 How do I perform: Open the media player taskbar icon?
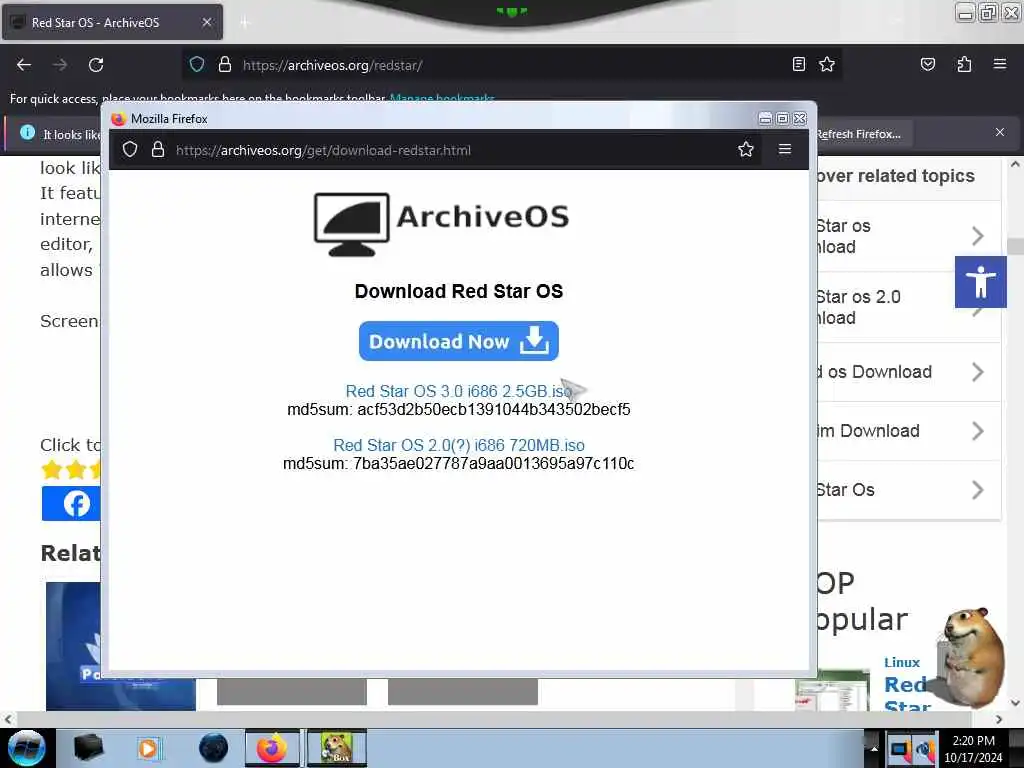click(148, 748)
